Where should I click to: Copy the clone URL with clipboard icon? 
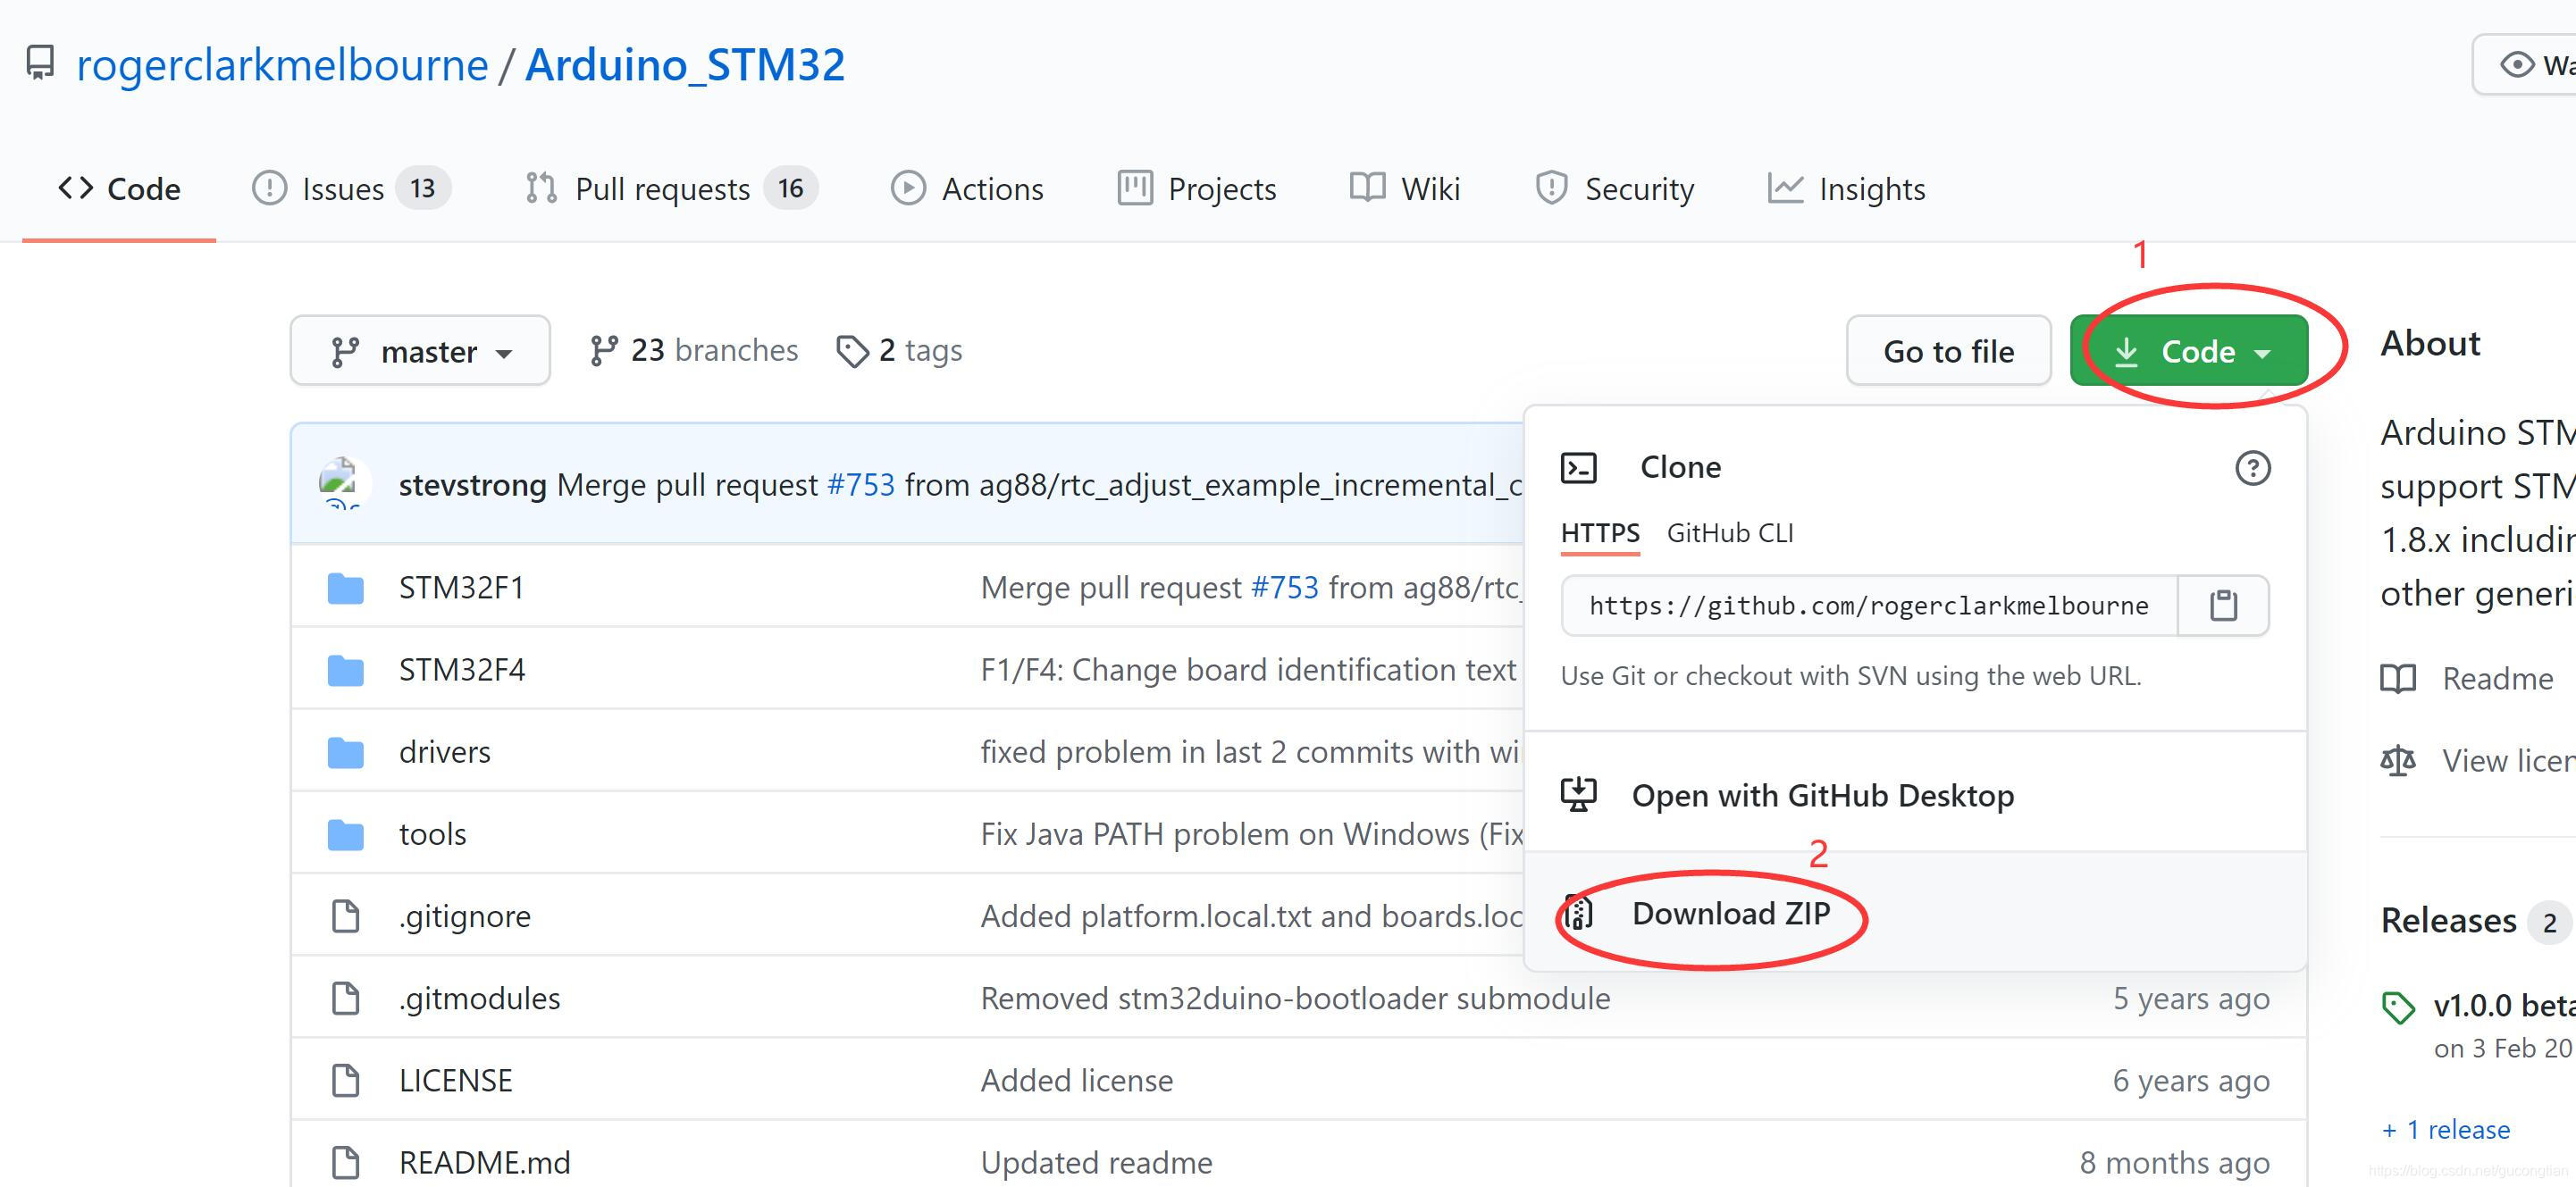coord(2222,605)
